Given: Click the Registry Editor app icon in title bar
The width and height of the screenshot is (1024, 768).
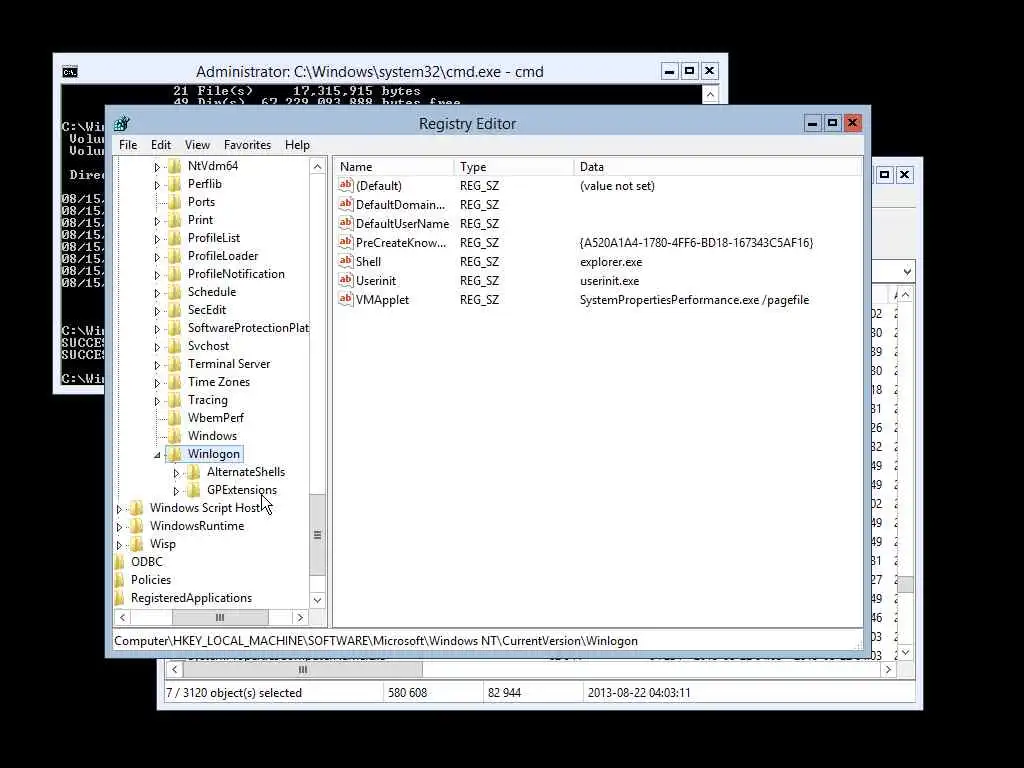Looking at the screenshot, I should [121, 123].
